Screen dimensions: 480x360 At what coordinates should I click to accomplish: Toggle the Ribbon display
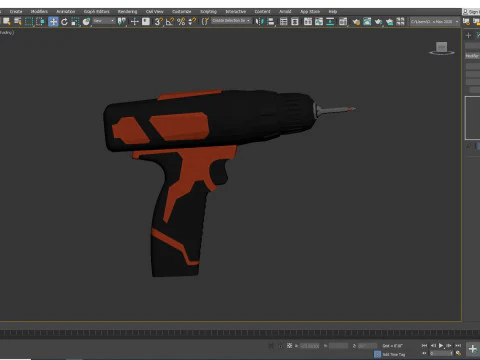[x=308, y=22]
